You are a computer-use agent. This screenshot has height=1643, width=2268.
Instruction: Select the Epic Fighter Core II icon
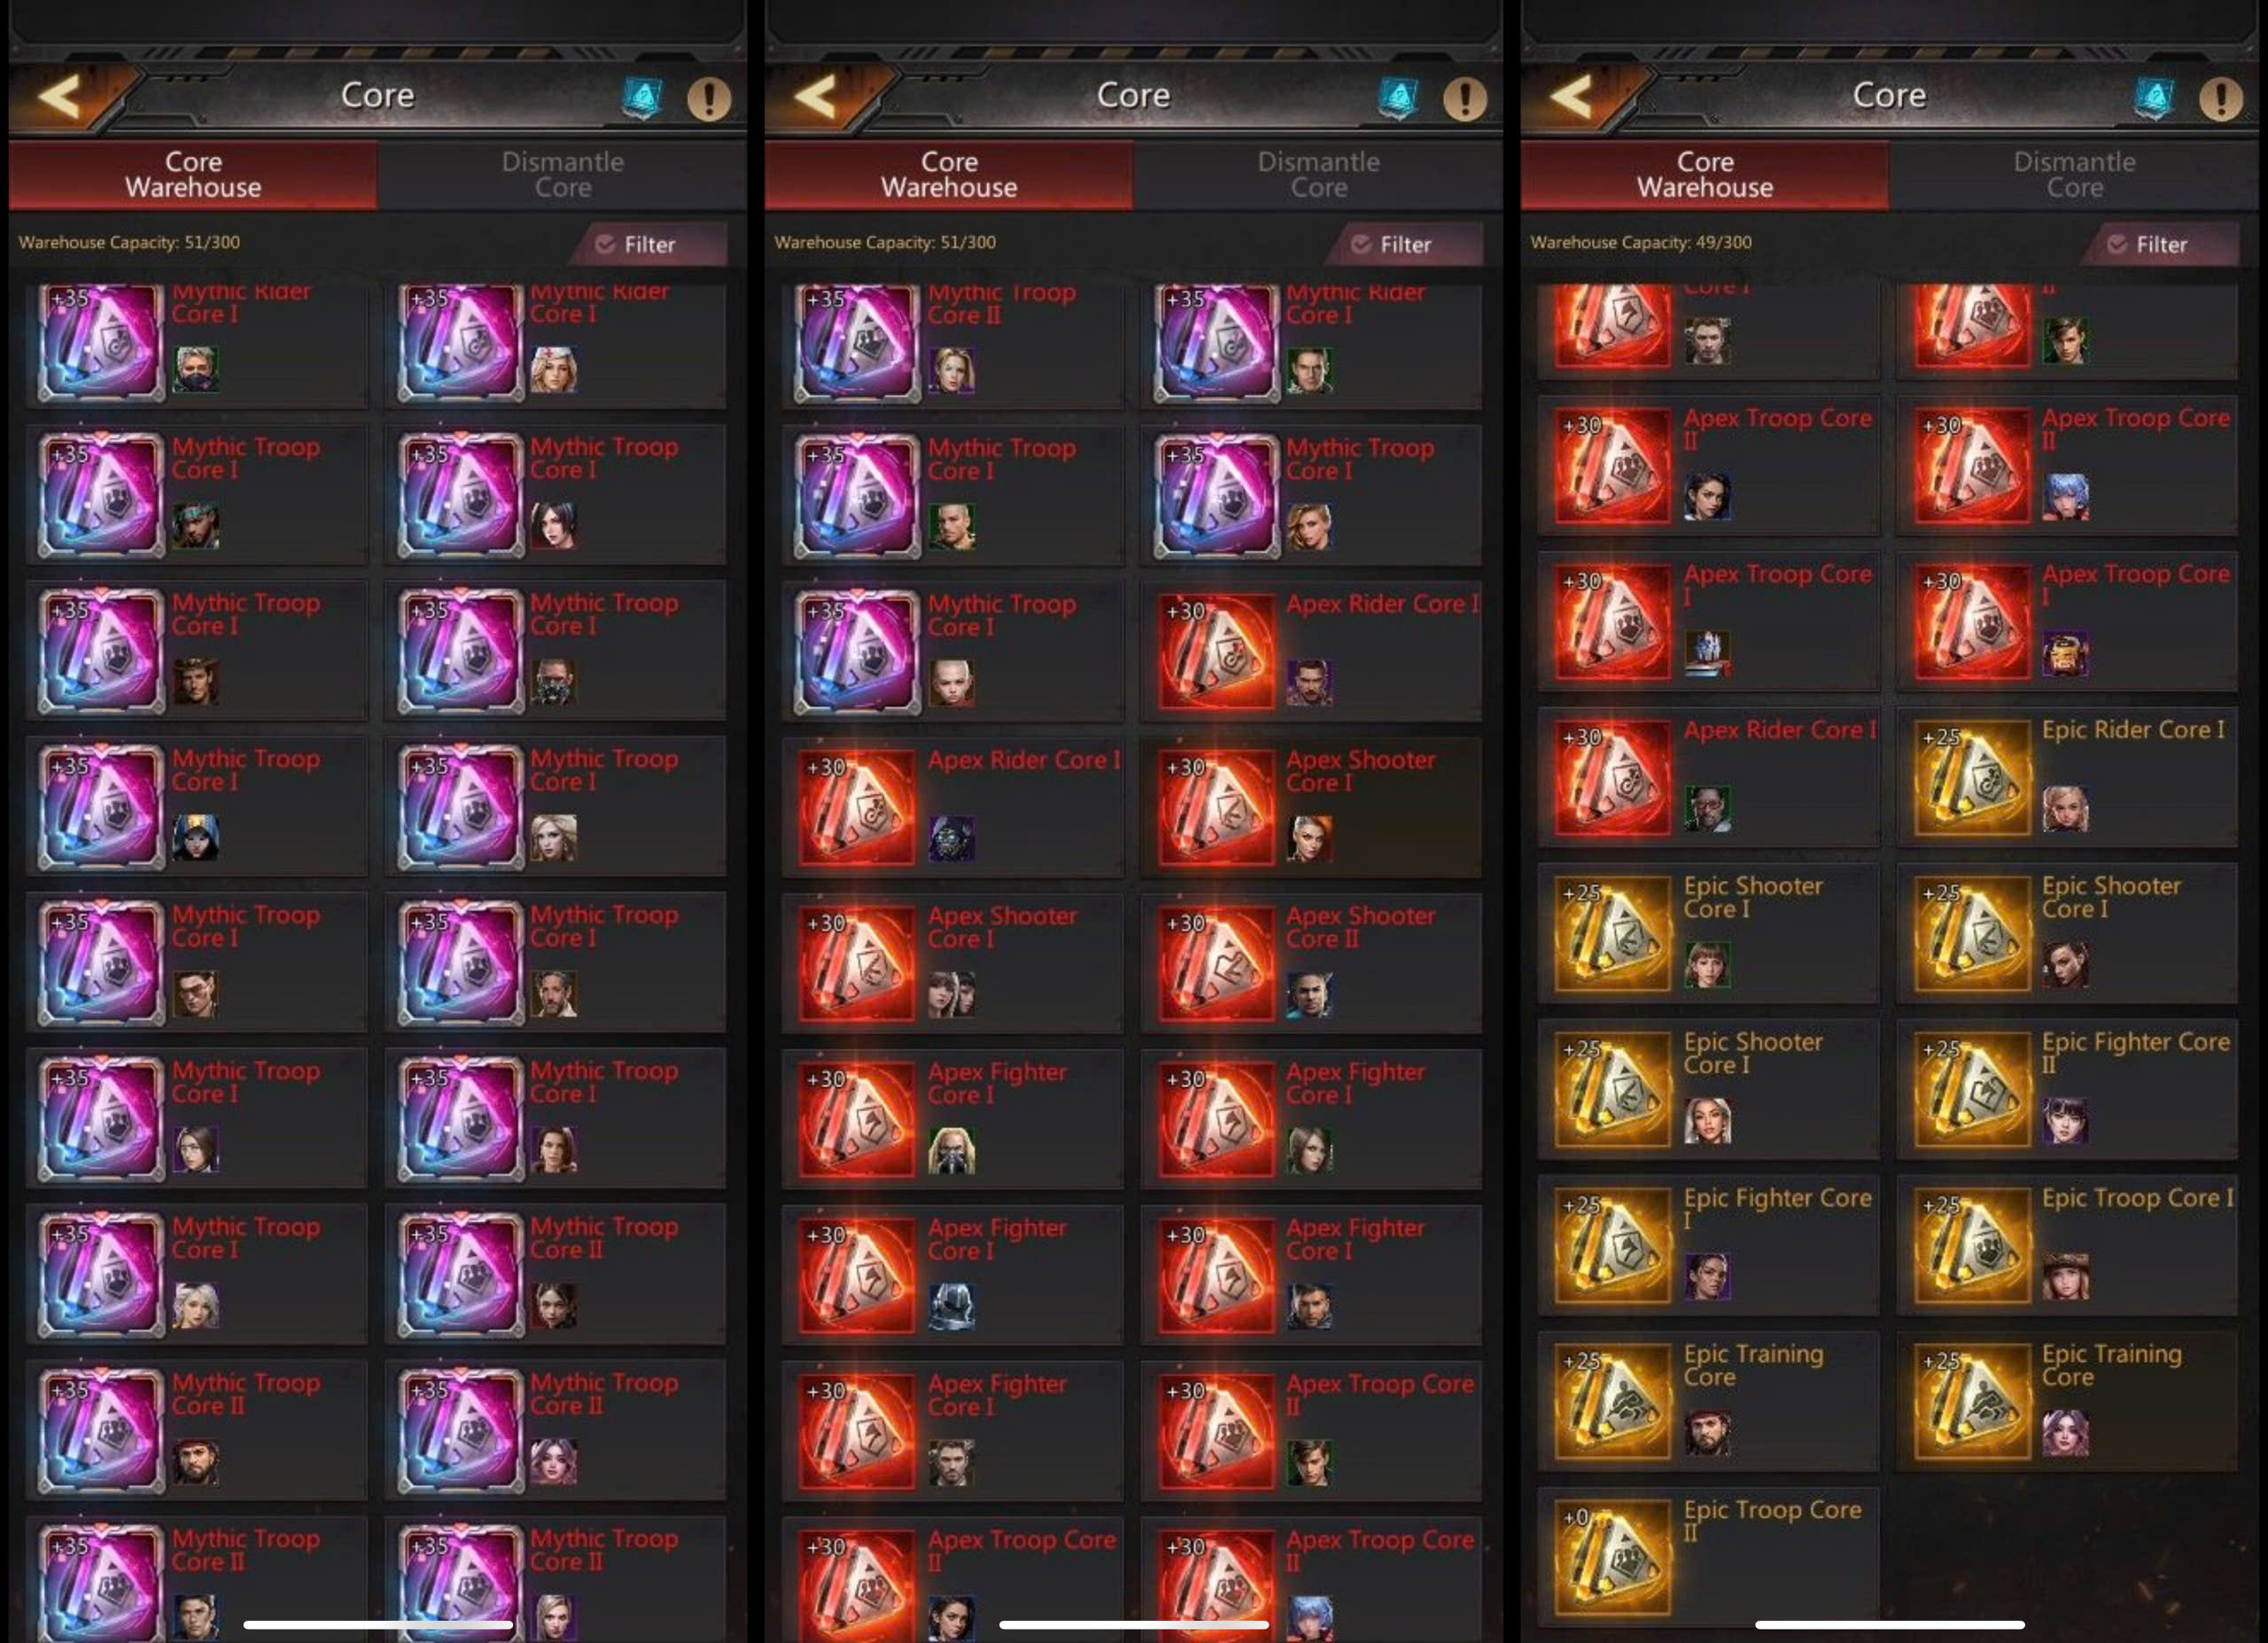point(1972,1090)
